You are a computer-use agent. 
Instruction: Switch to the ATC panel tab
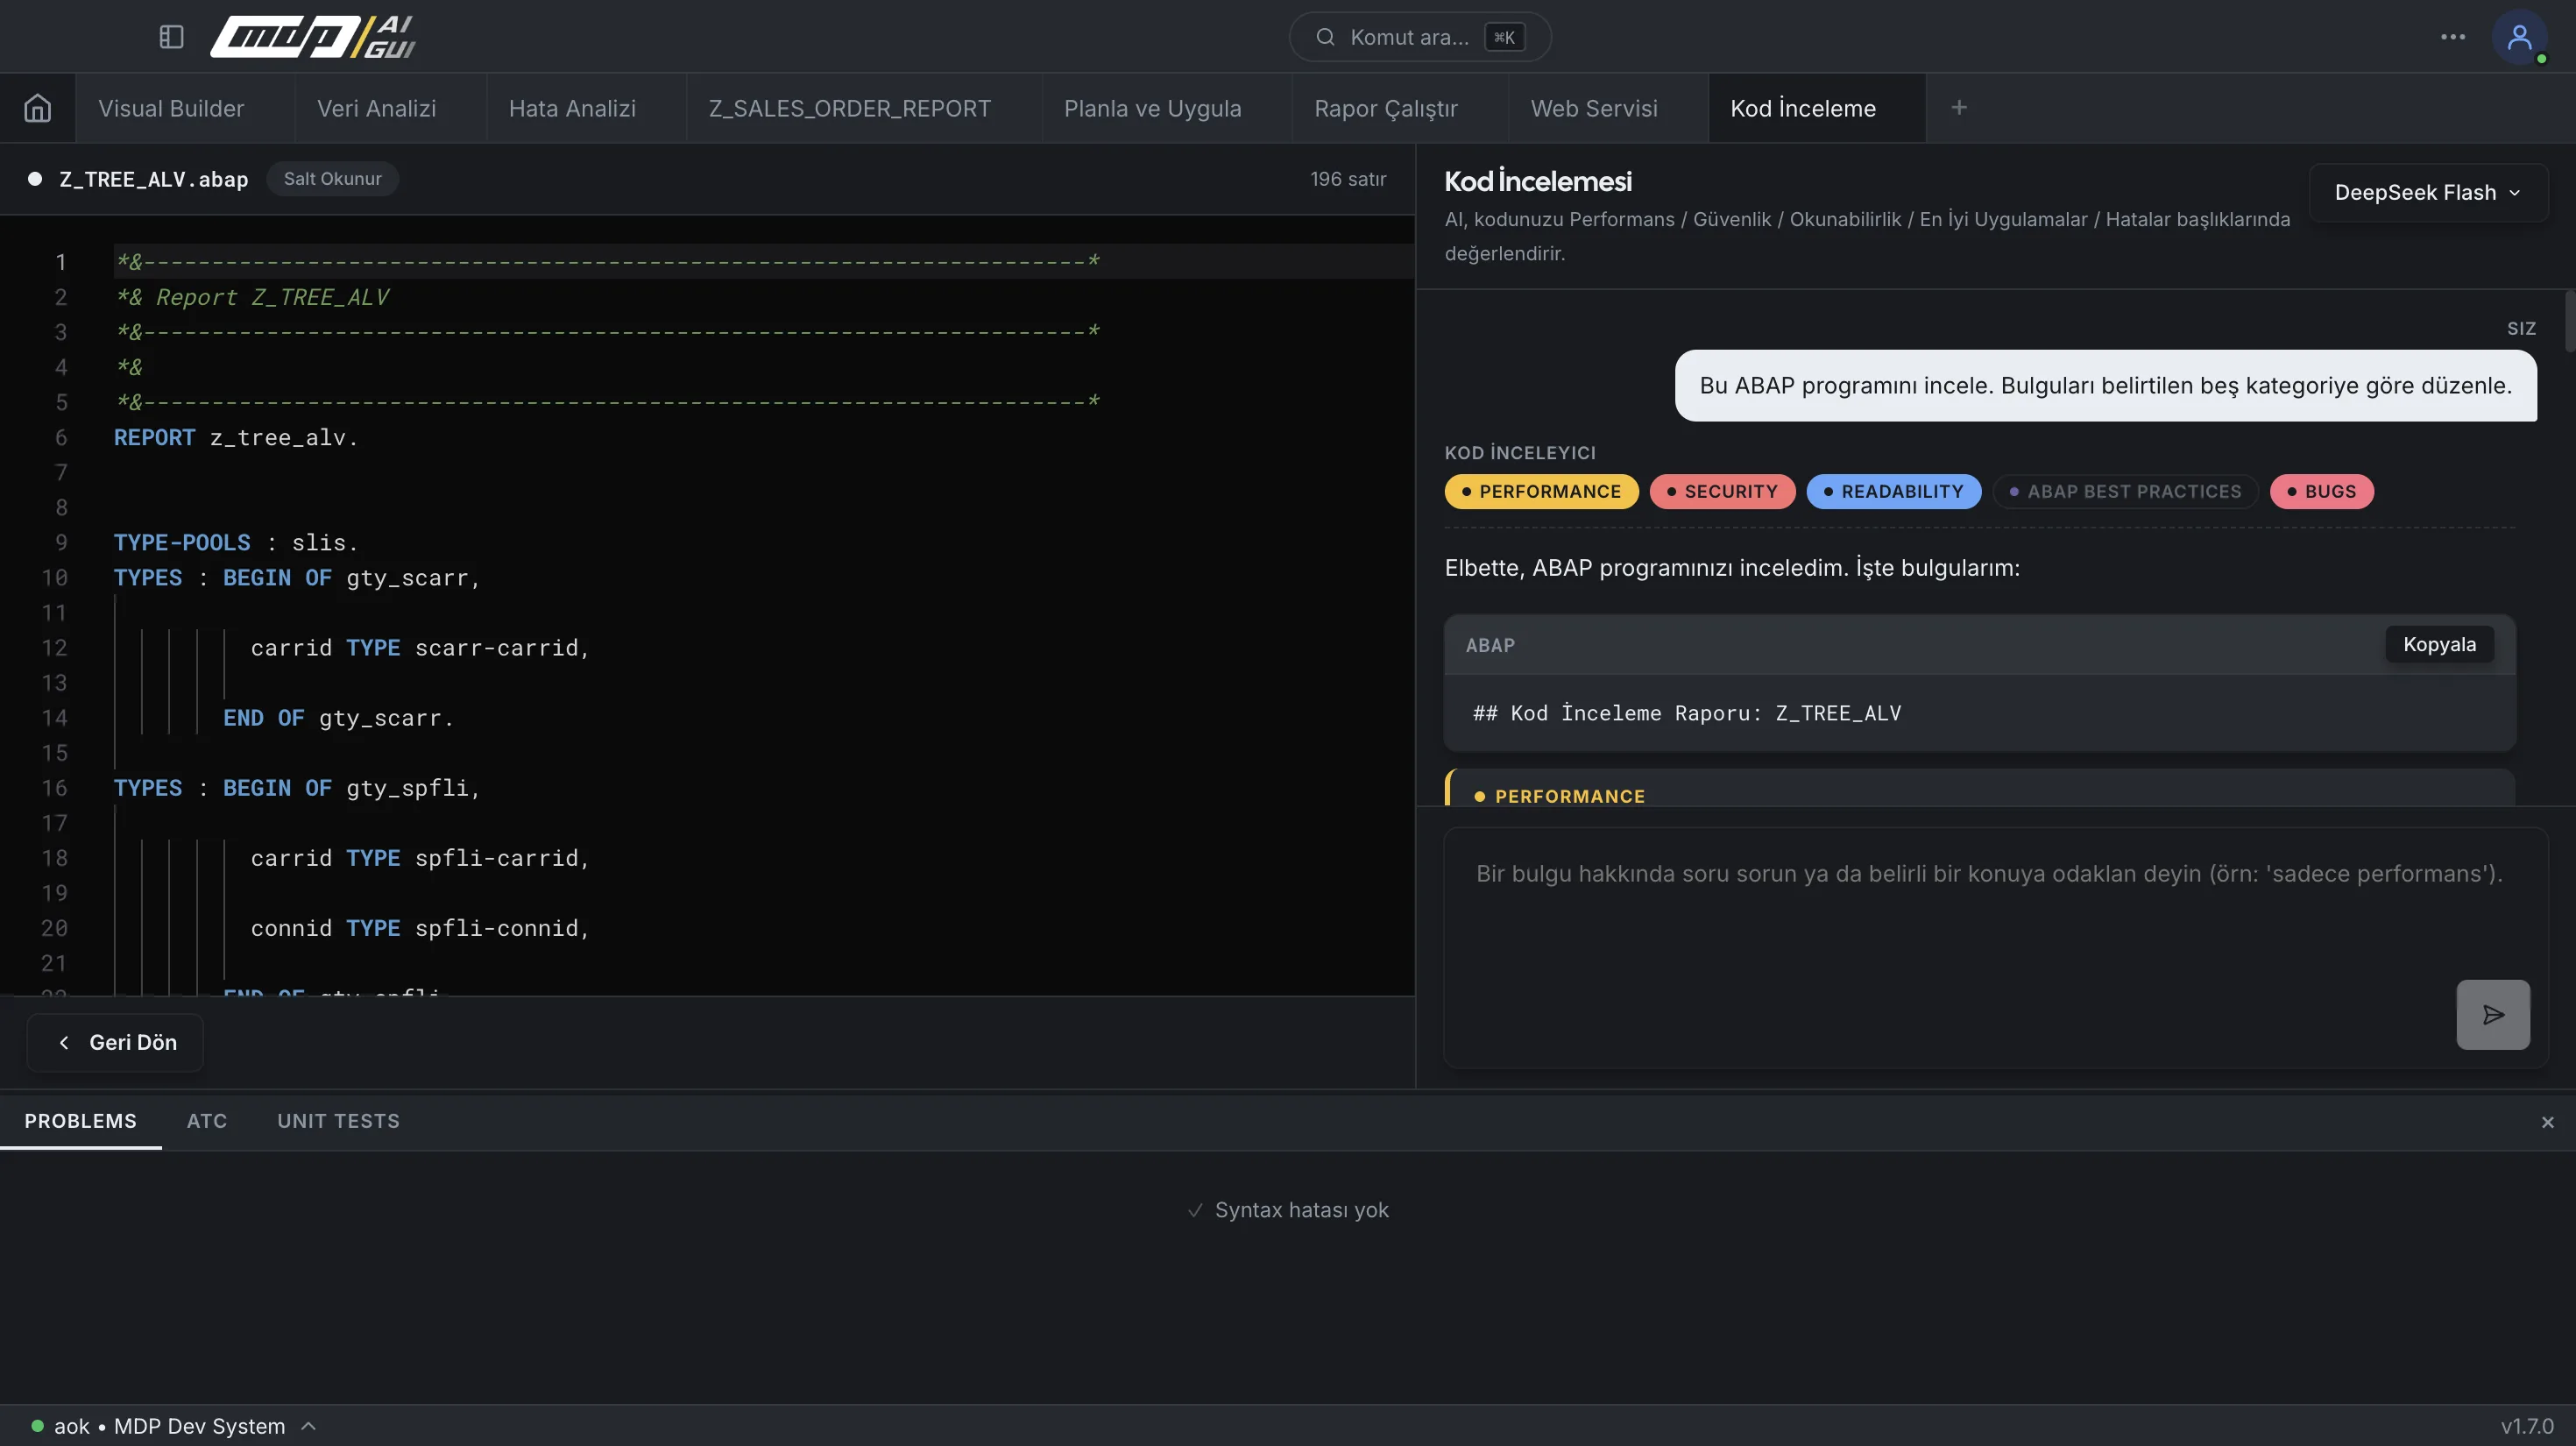coord(207,1122)
